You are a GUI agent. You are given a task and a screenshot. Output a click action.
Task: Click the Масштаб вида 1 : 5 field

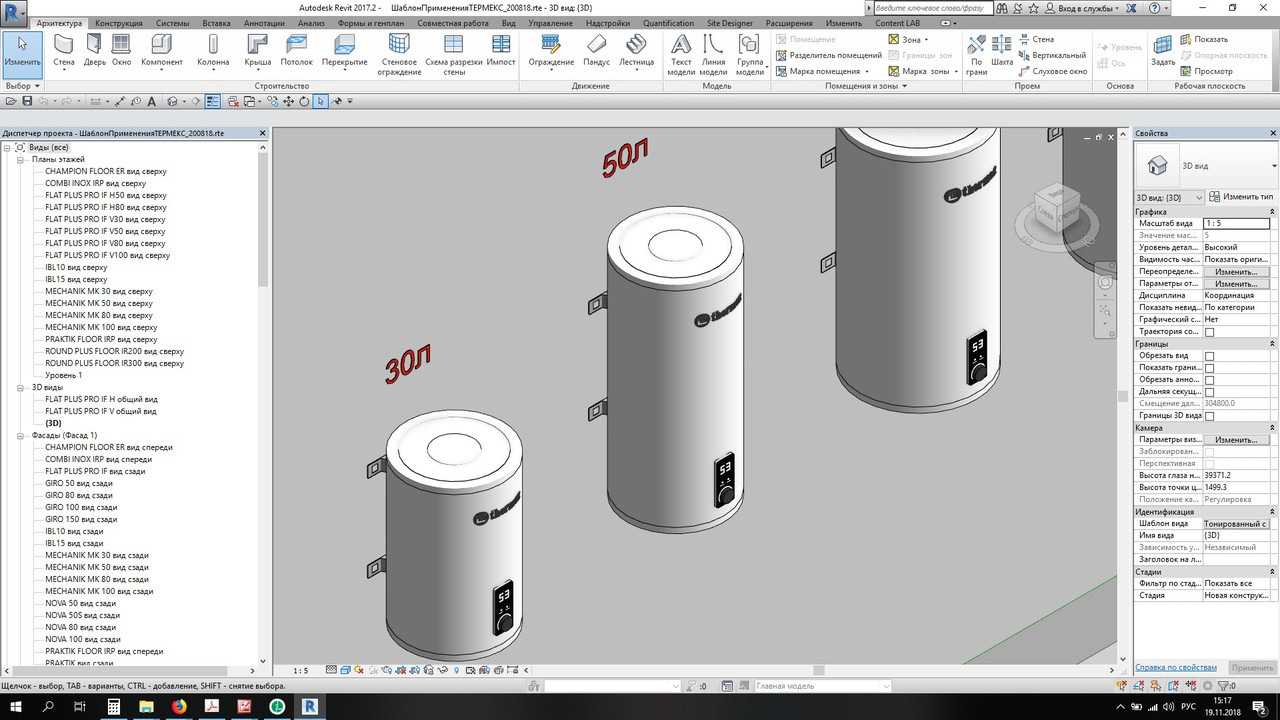[1237, 224]
